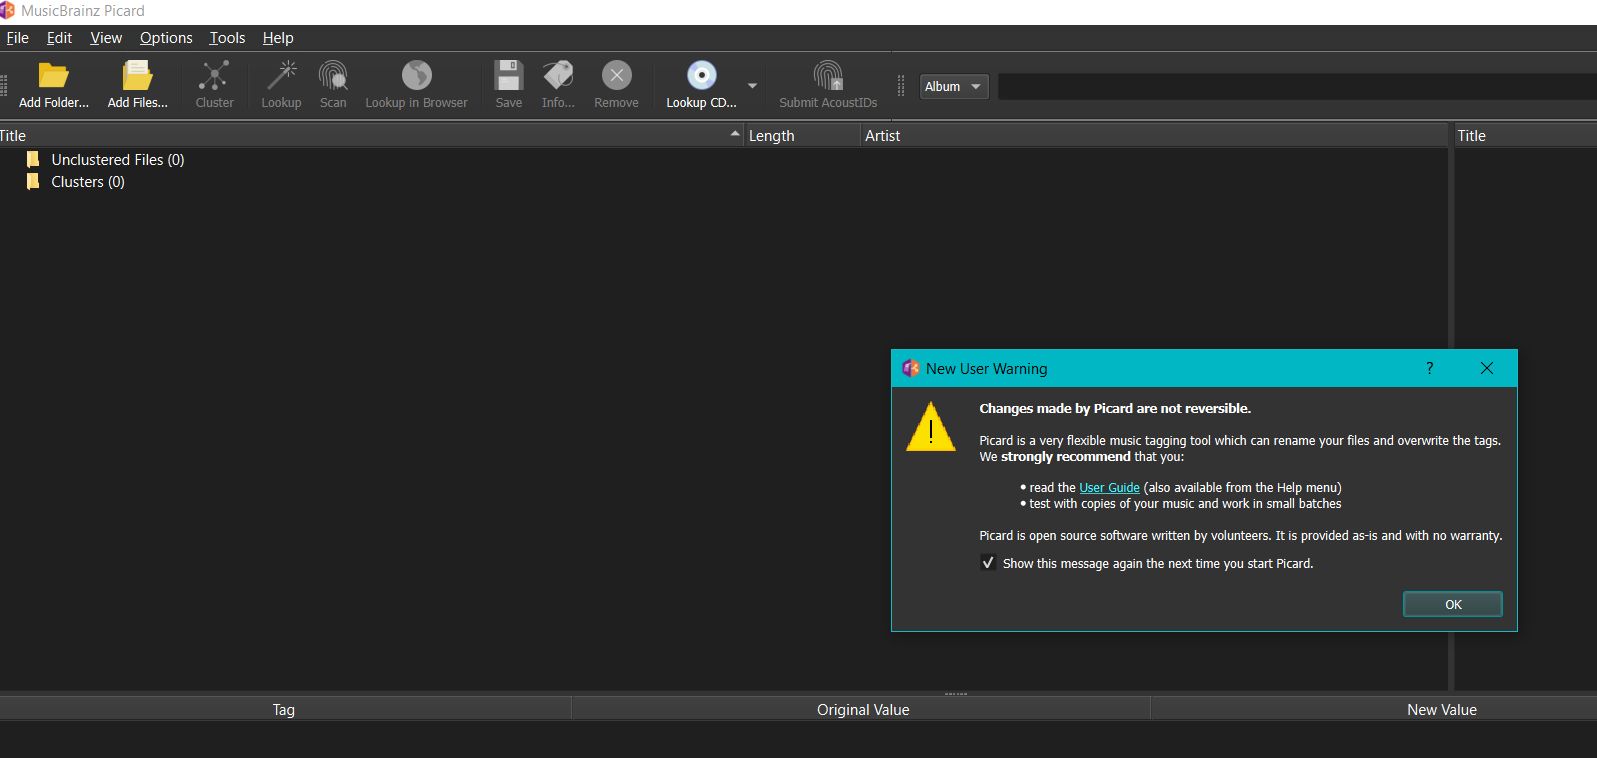
Task: Open the File menu
Action: (17, 38)
